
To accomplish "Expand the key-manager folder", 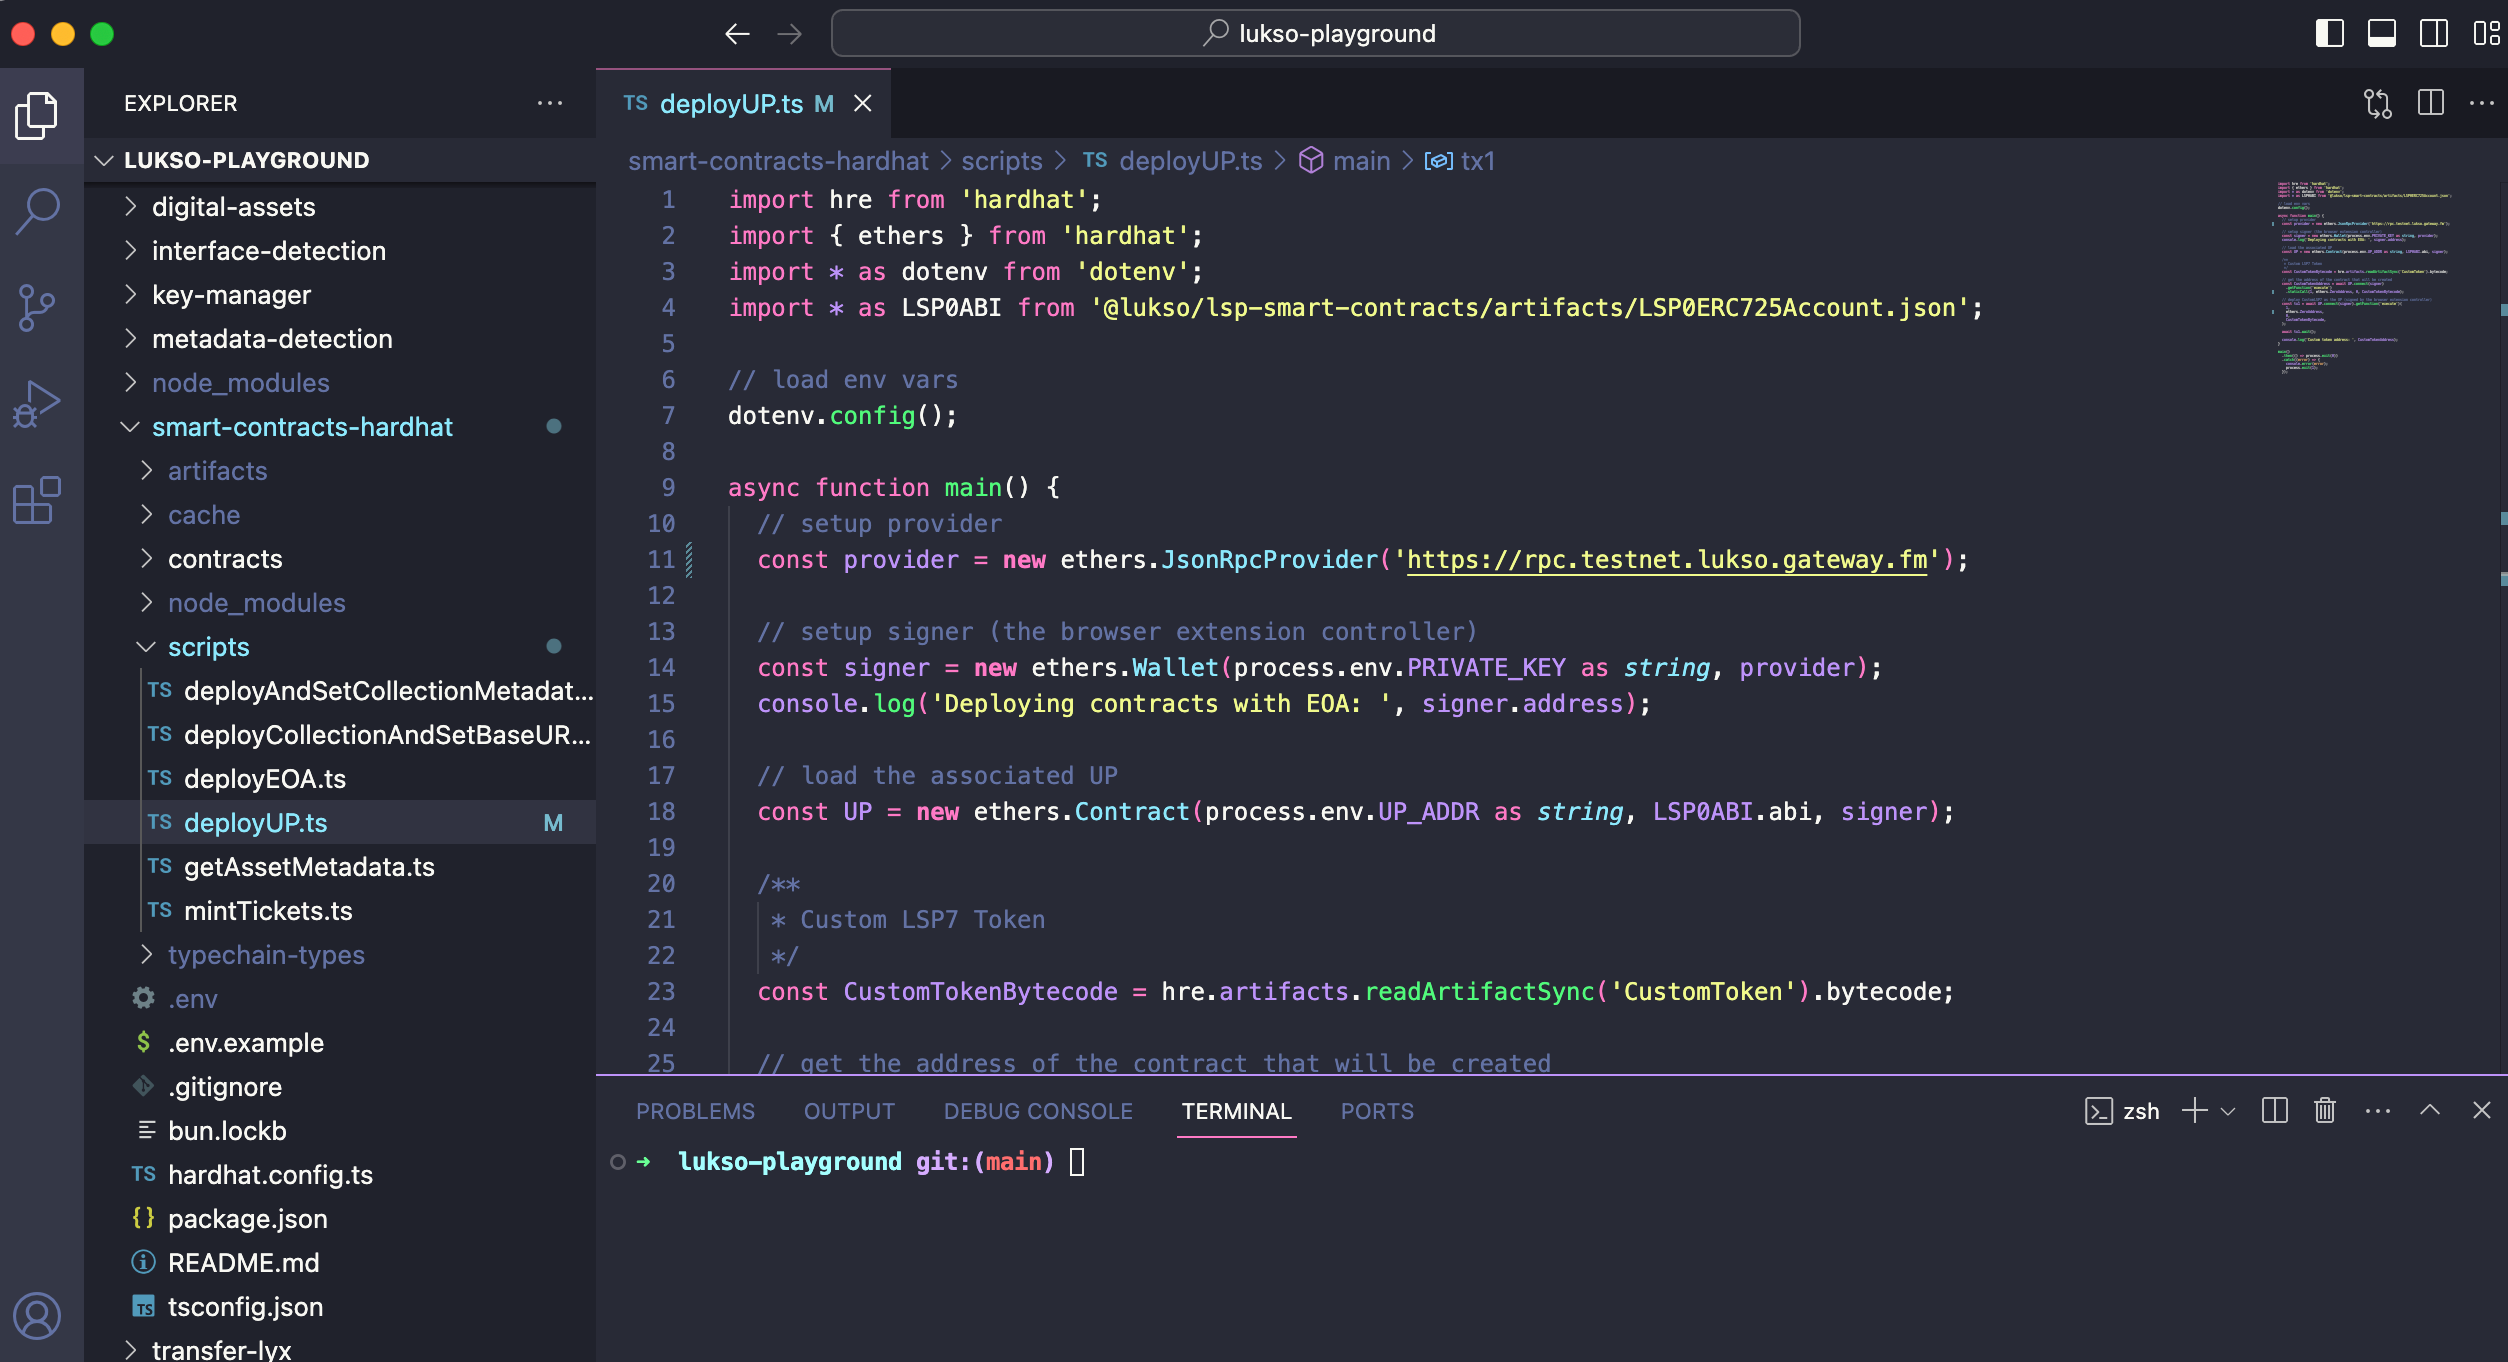I will pyautogui.click(x=340, y=295).
